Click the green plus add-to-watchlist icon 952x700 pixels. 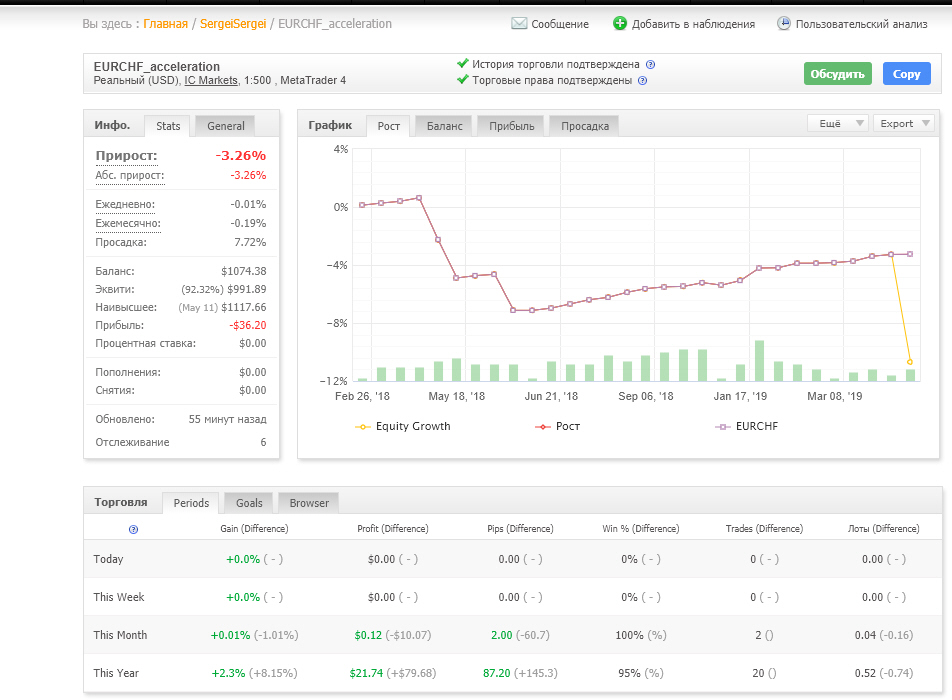pyautogui.click(x=619, y=24)
